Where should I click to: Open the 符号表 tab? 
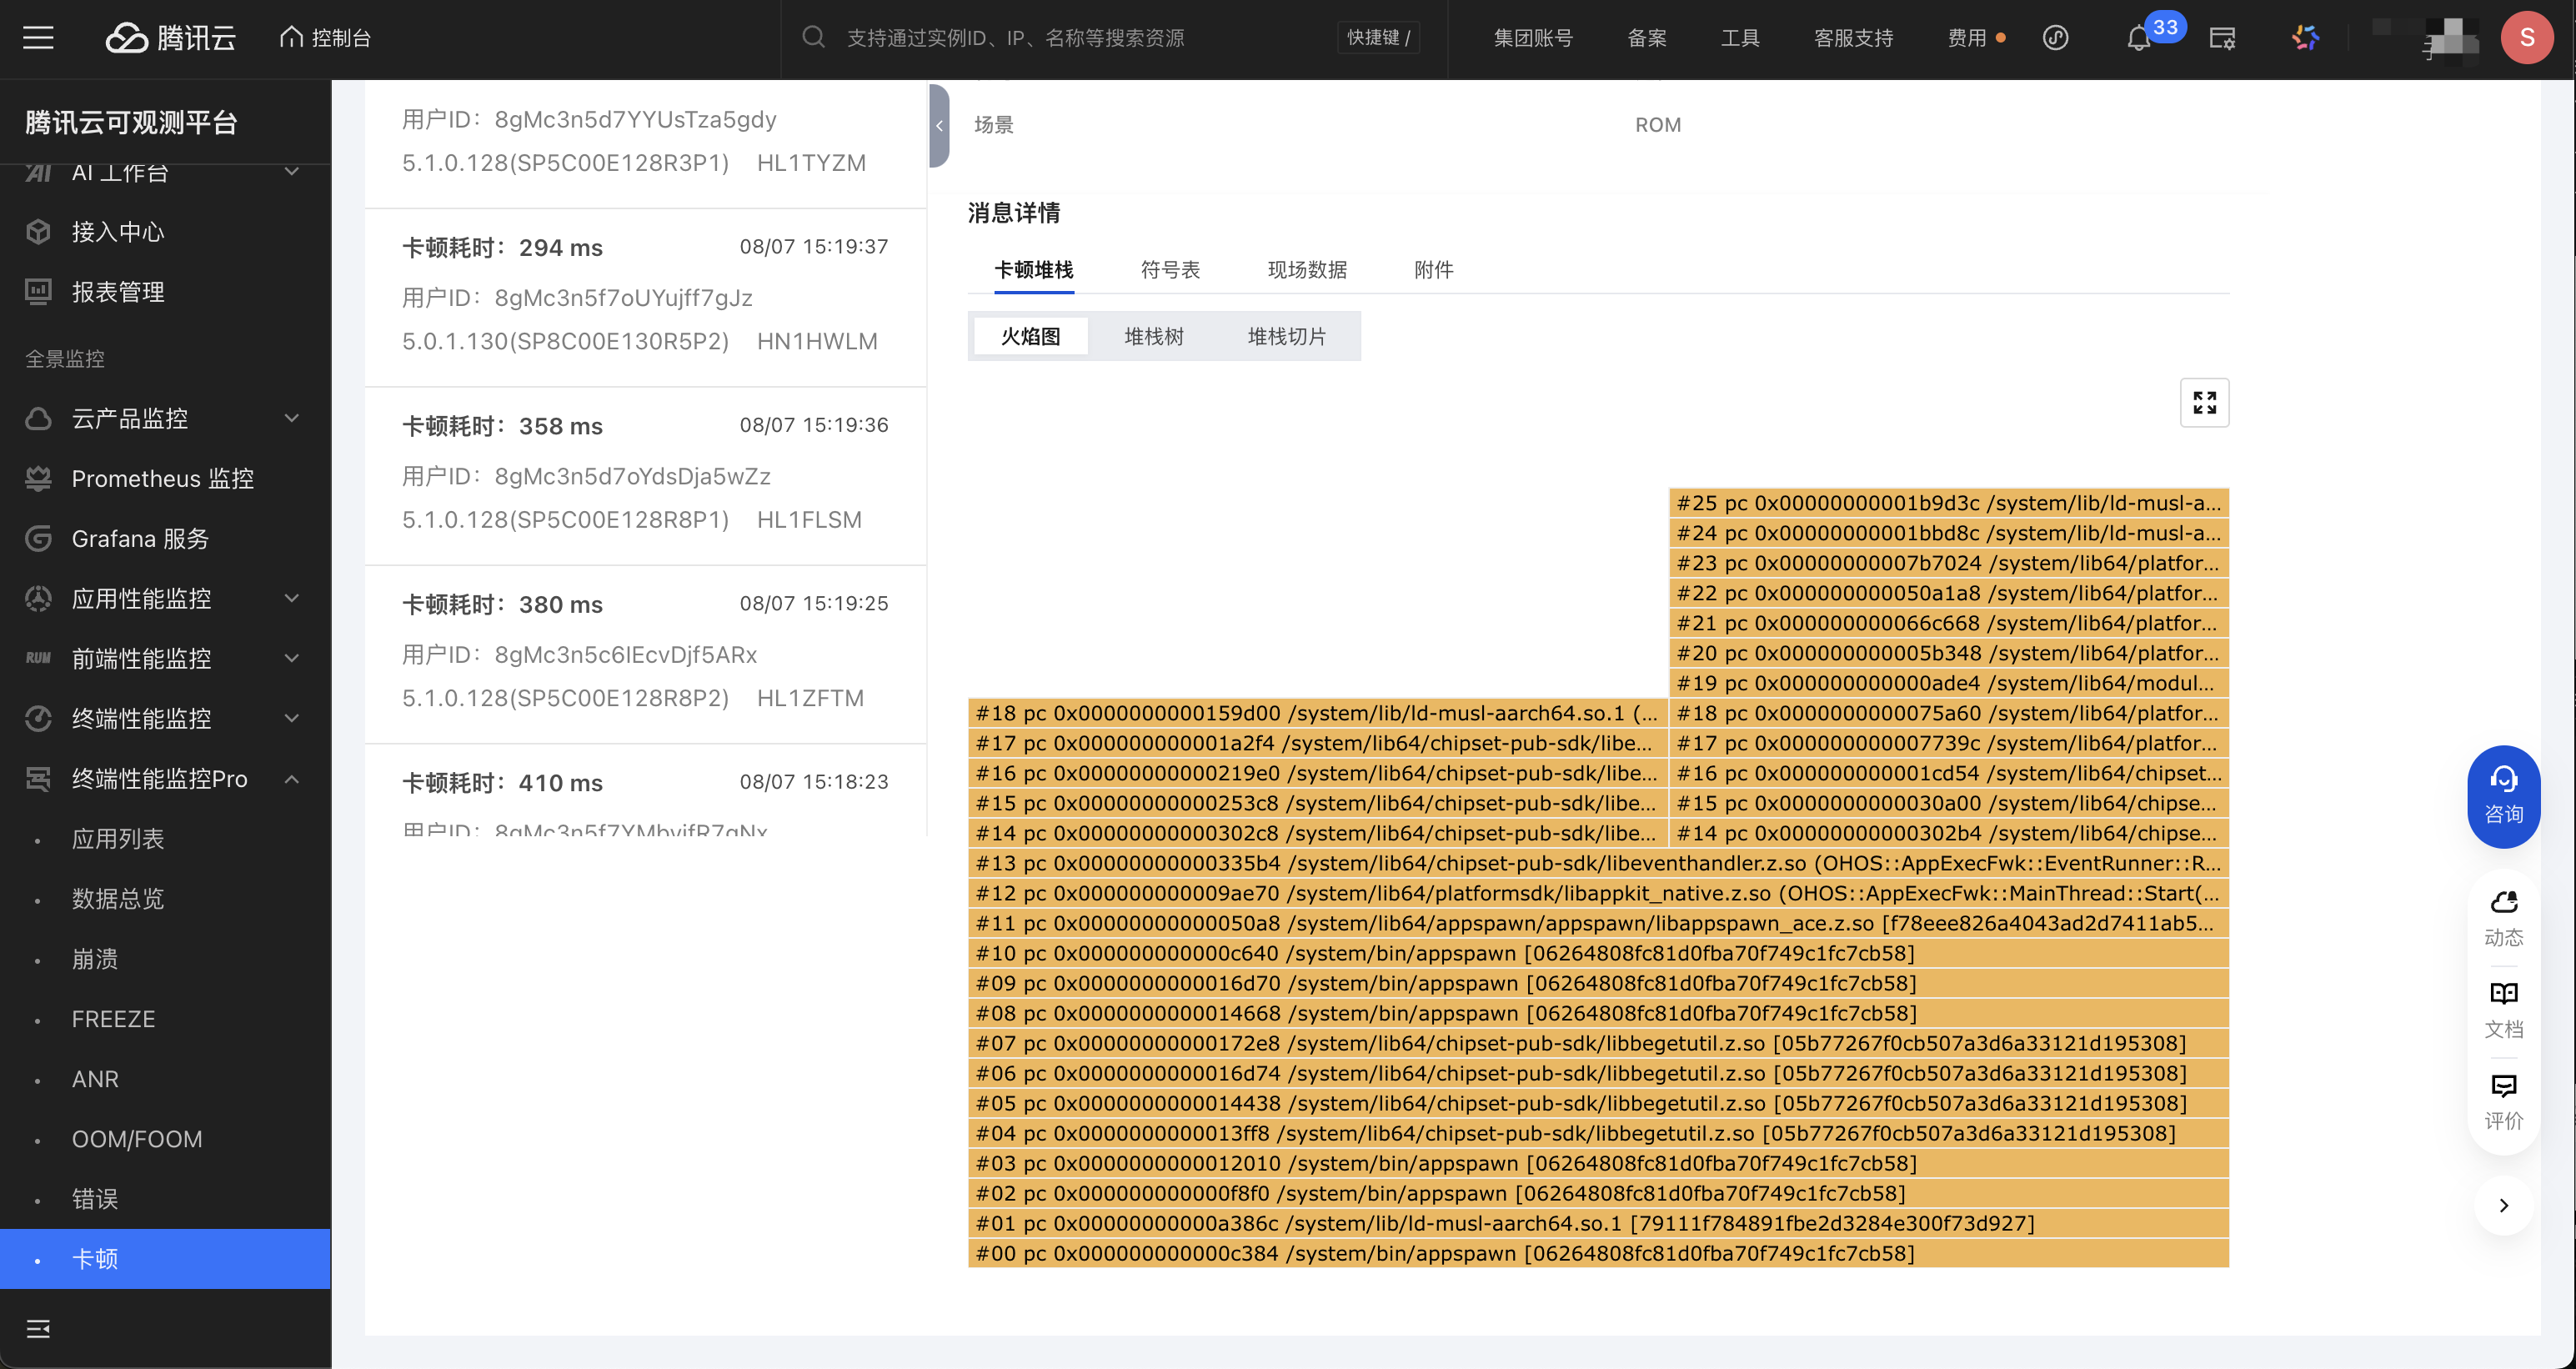[1170, 270]
